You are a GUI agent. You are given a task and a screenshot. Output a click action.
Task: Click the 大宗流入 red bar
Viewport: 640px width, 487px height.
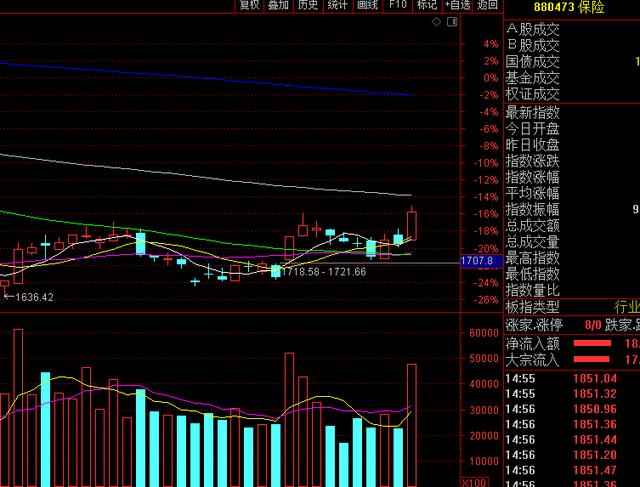[x=592, y=360]
